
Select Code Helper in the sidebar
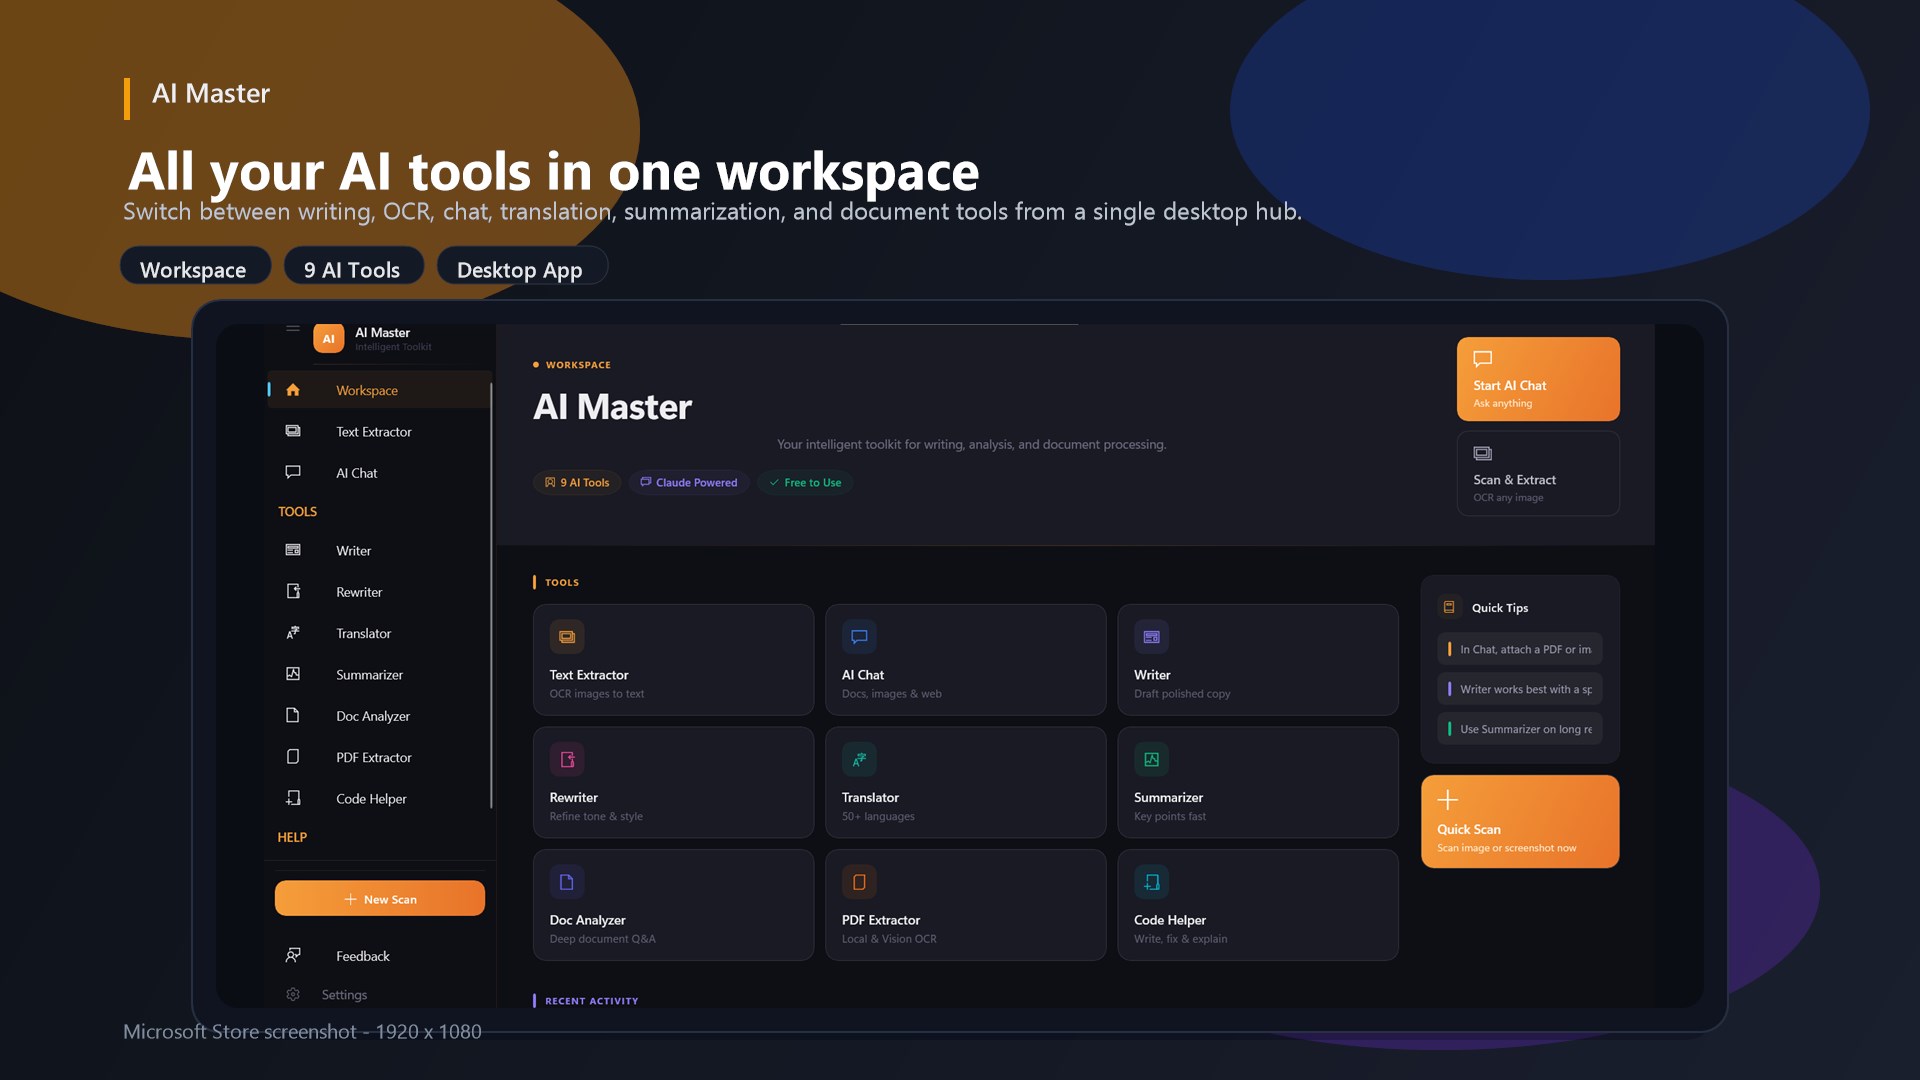pos(380,798)
